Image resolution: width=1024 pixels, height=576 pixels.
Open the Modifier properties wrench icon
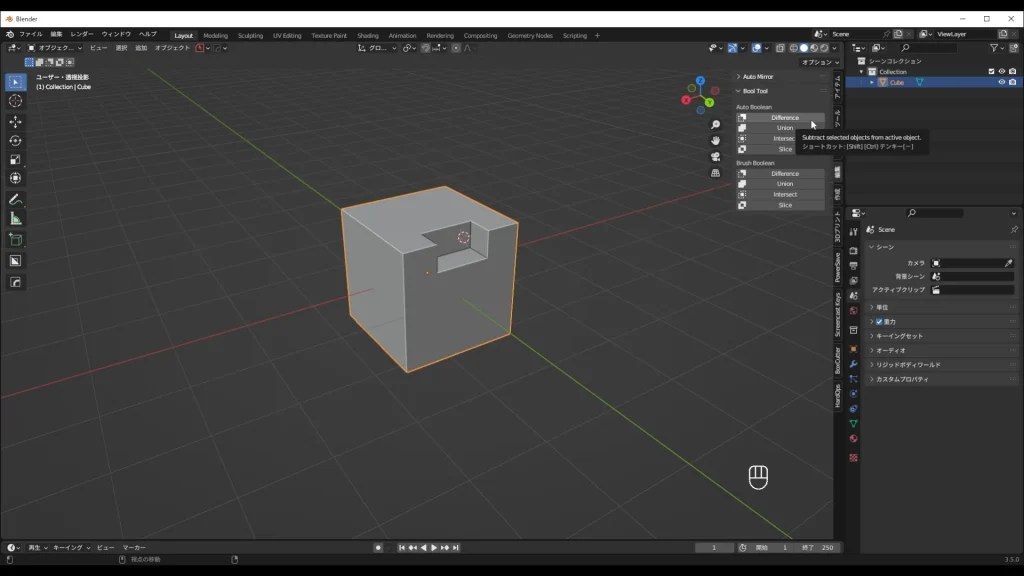854,363
